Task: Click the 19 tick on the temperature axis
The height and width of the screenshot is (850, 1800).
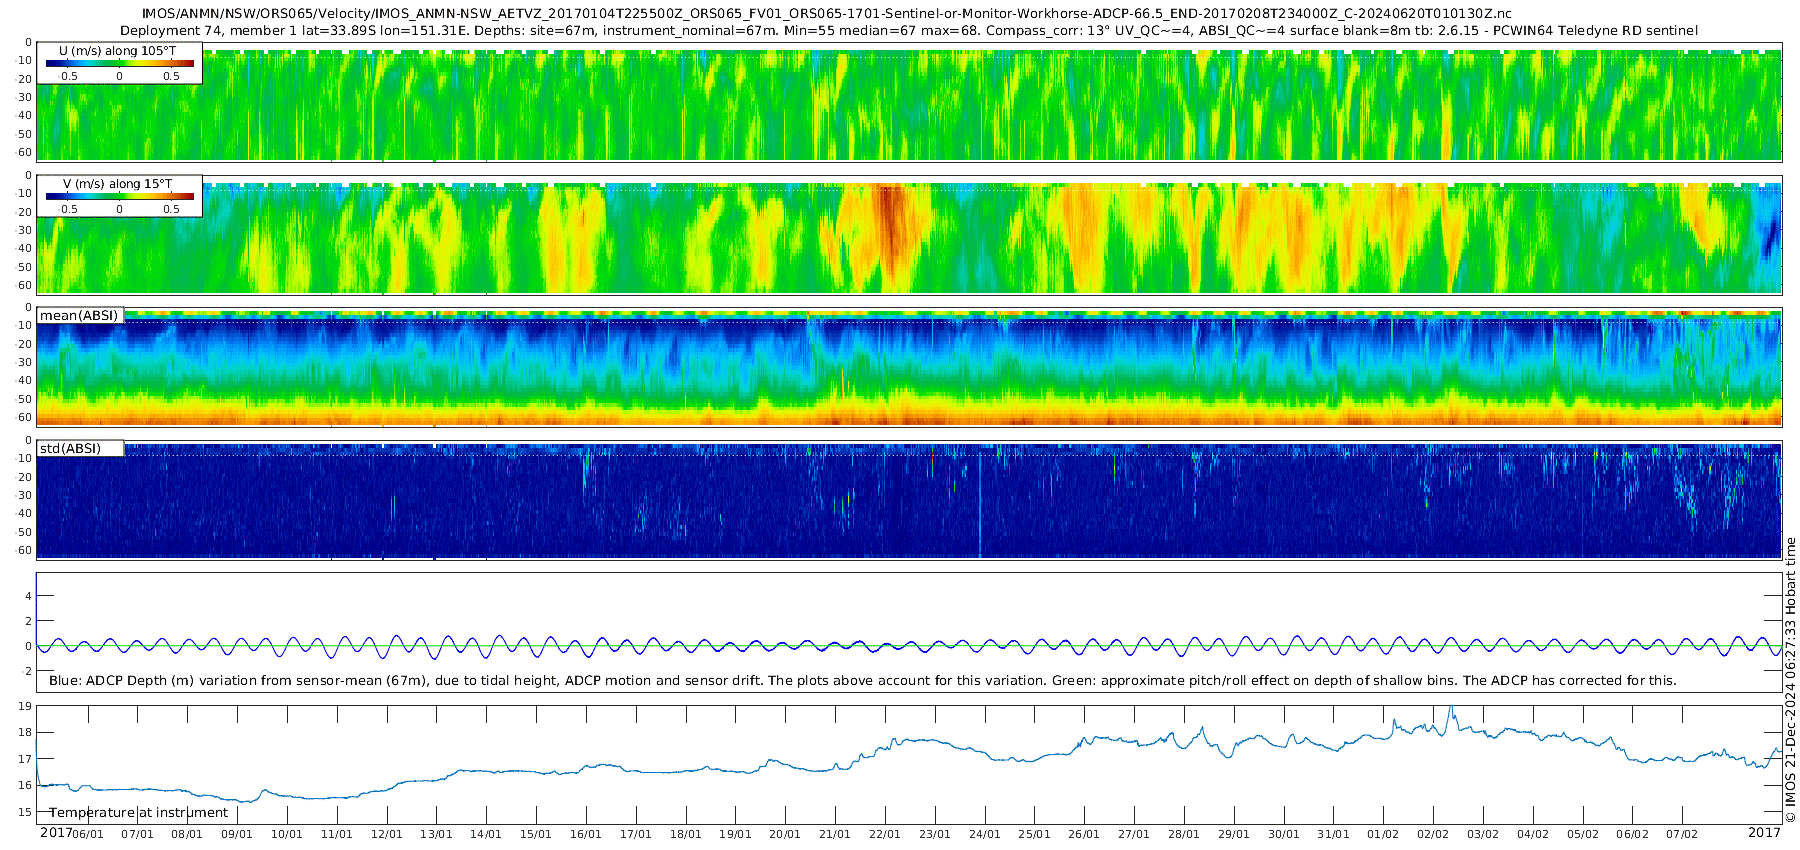Action: click(x=25, y=707)
